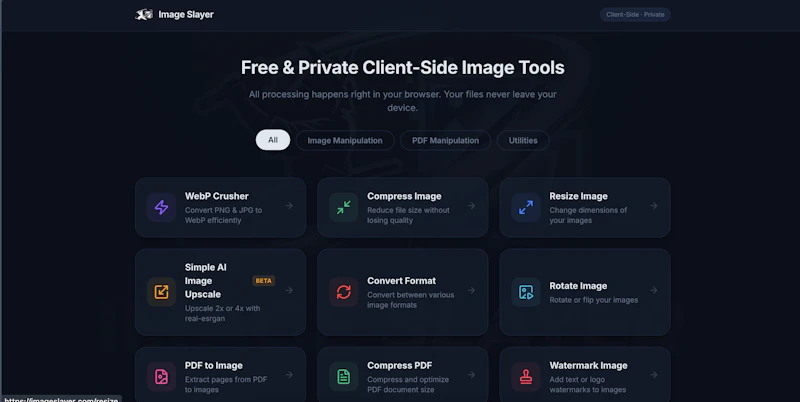Click the Compress Image arrows icon
800x402 pixels.
tap(343, 207)
